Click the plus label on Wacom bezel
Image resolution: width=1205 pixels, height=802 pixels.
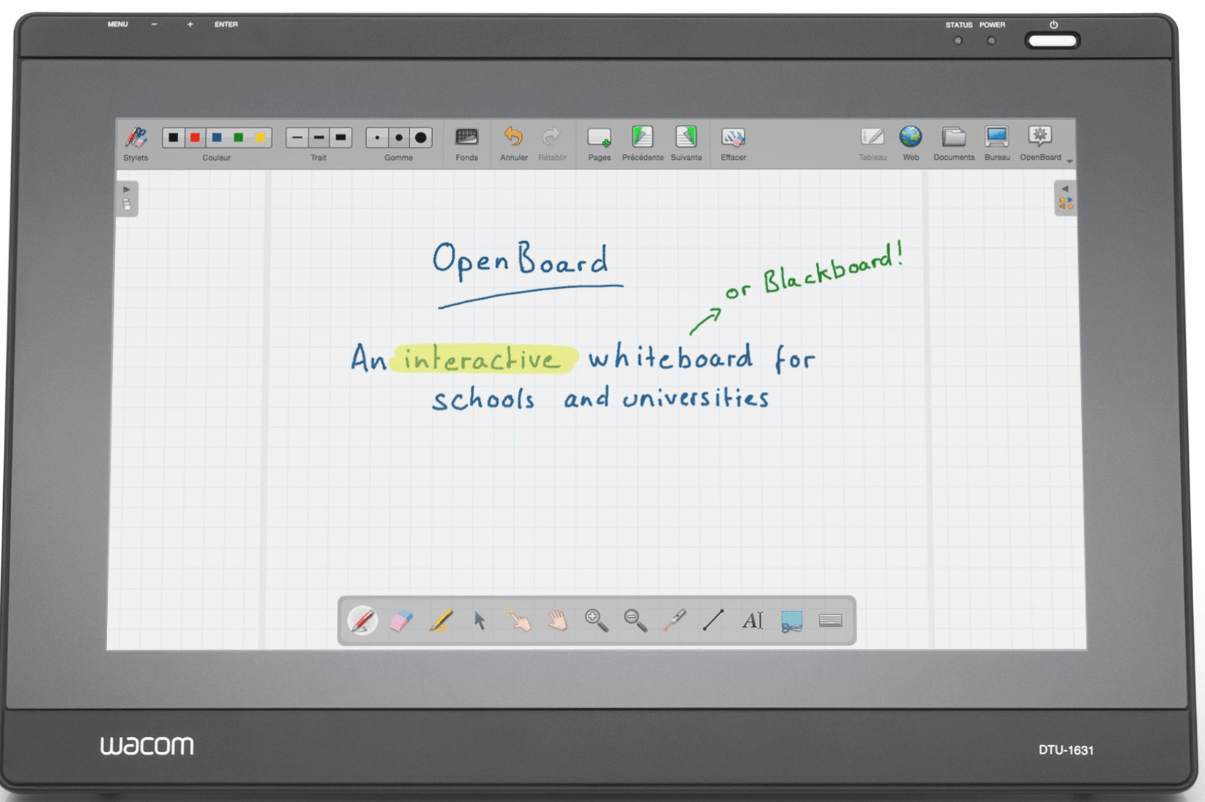coord(190,24)
